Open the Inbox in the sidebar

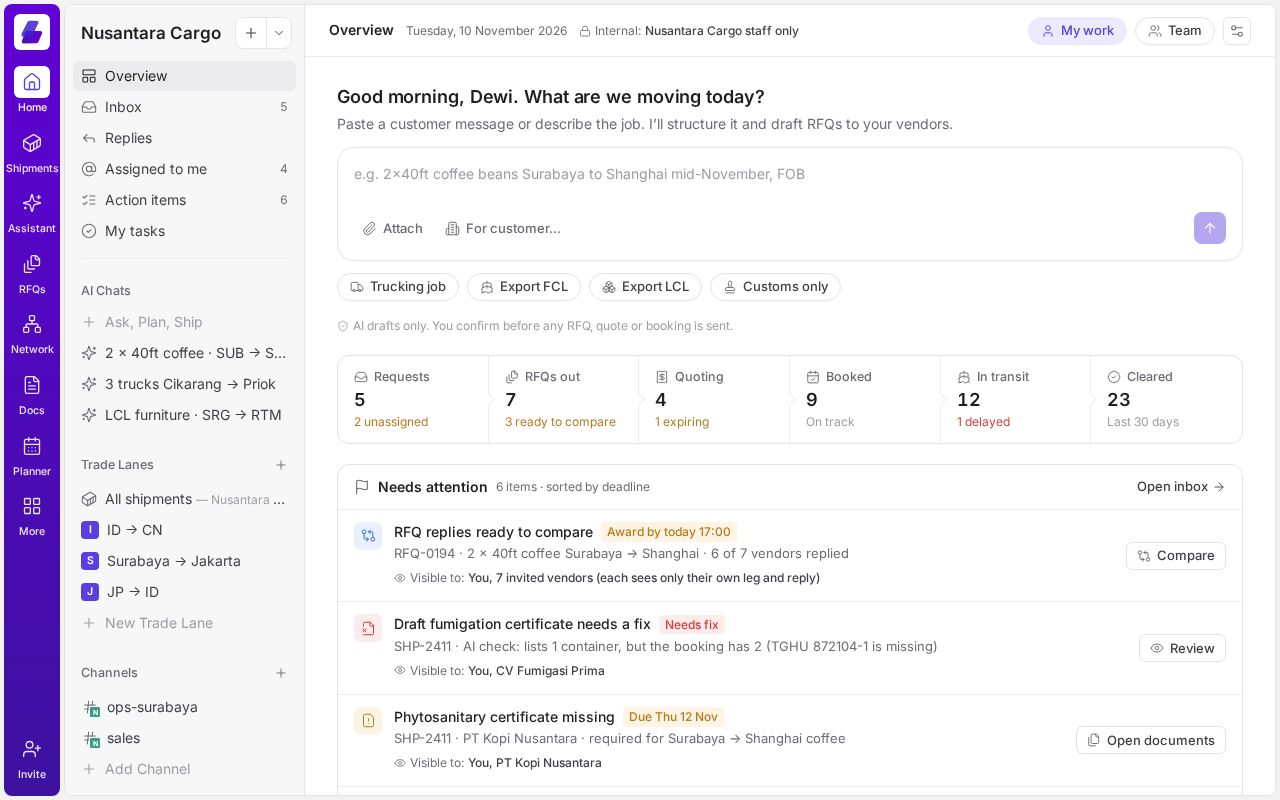[184, 107]
